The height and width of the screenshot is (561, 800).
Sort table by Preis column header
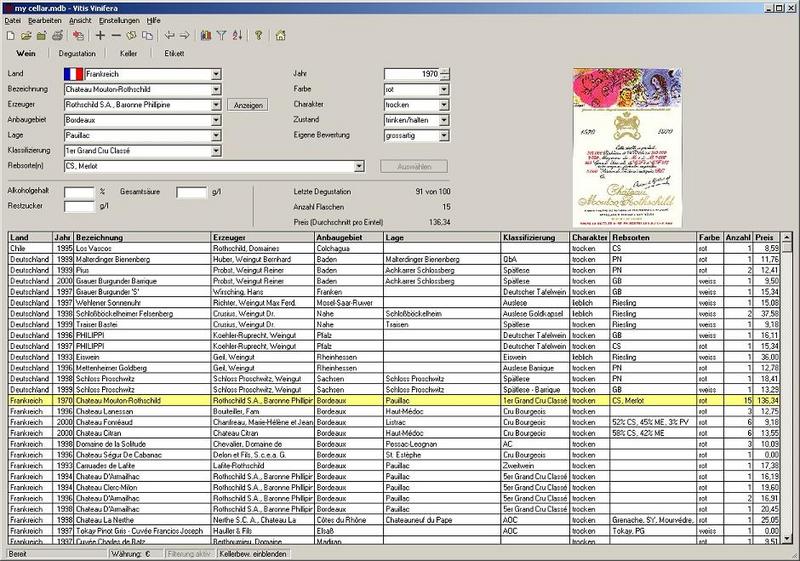(x=766, y=238)
